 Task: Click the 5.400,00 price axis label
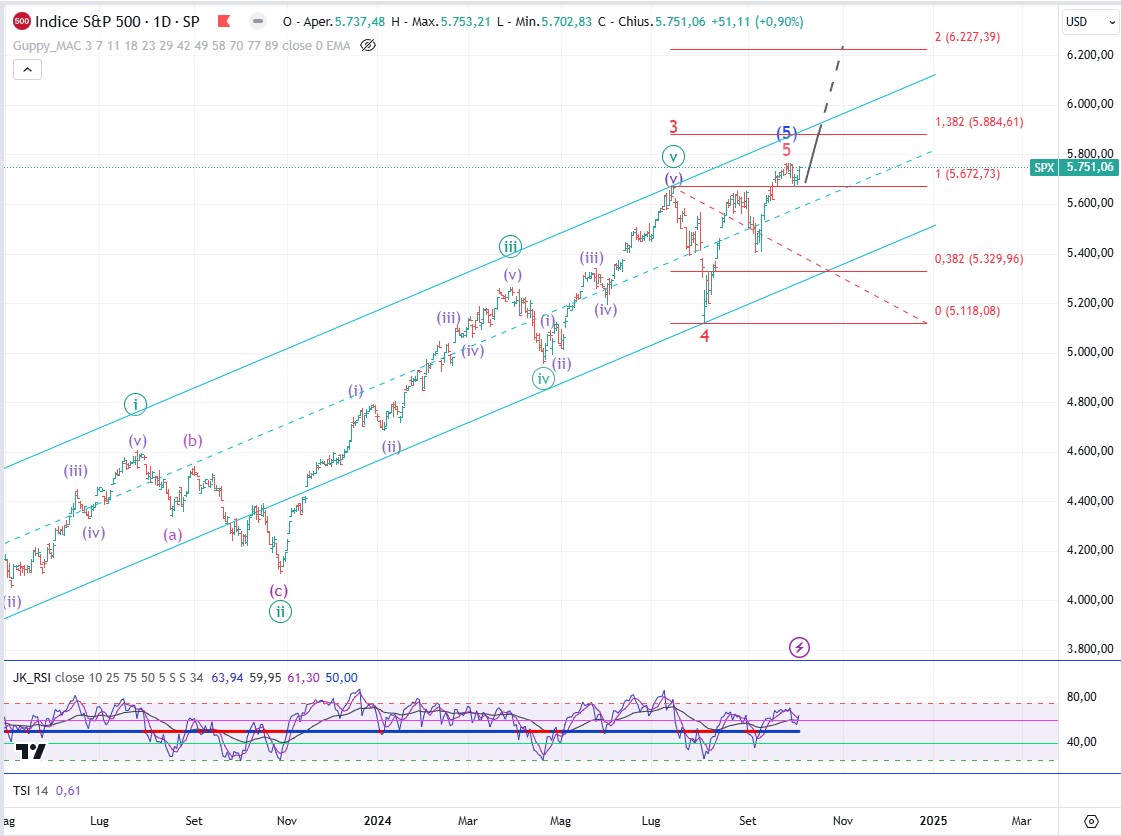tap(1090, 252)
